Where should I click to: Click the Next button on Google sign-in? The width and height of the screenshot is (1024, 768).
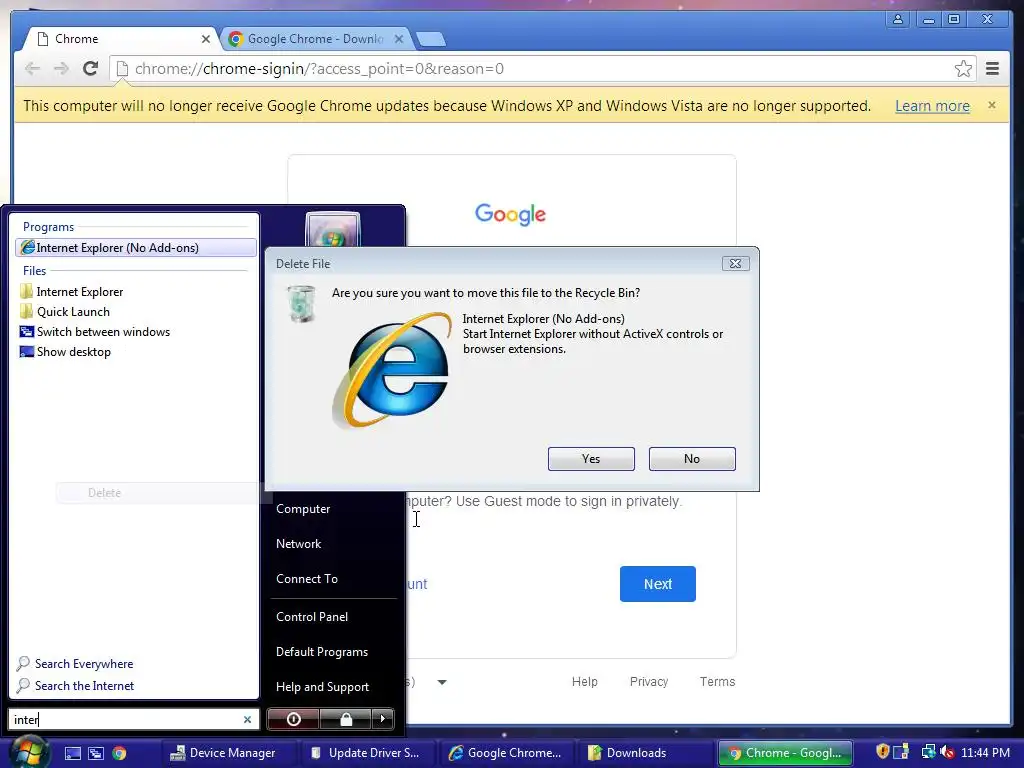coord(658,584)
